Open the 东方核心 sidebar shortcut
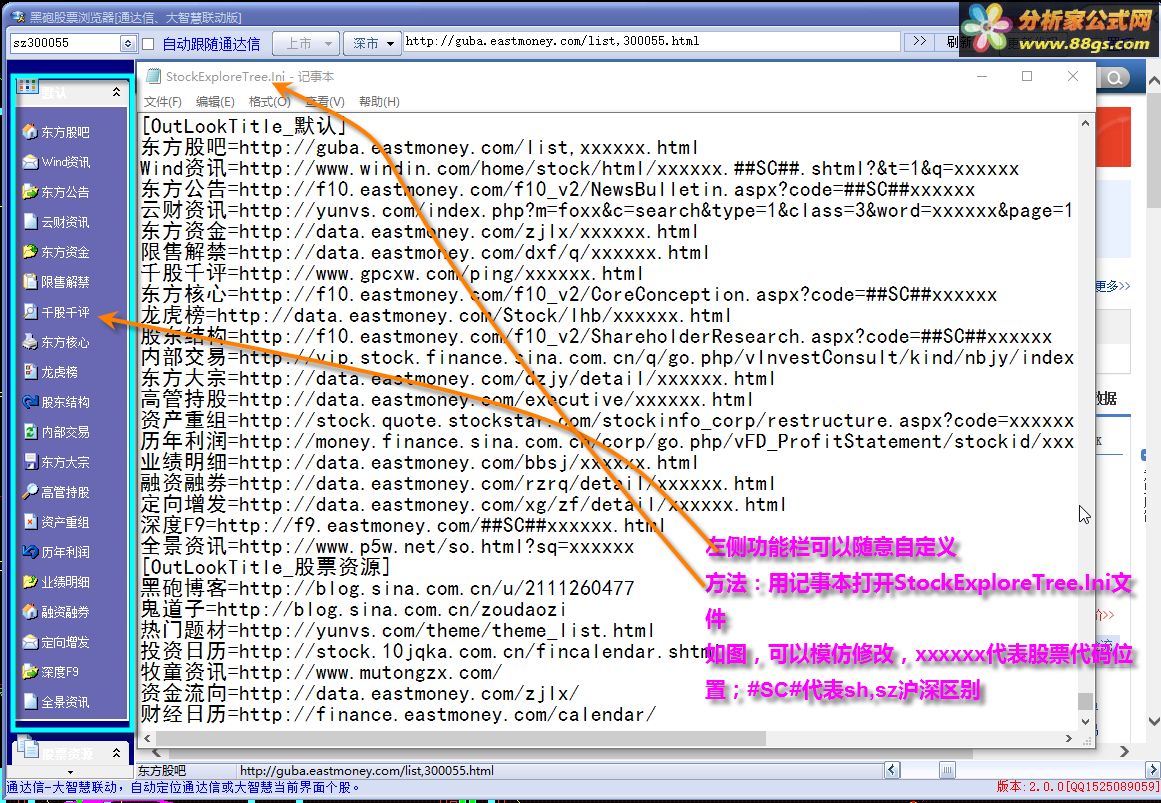Image resolution: width=1161 pixels, height=803 pixels. (56, 341)
